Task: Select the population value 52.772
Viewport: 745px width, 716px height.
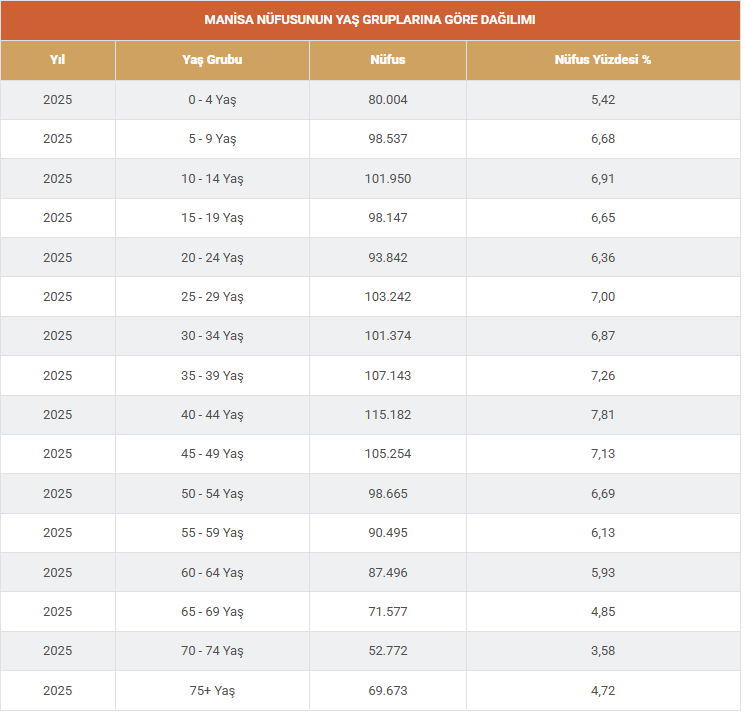Action: coord(388,651)
